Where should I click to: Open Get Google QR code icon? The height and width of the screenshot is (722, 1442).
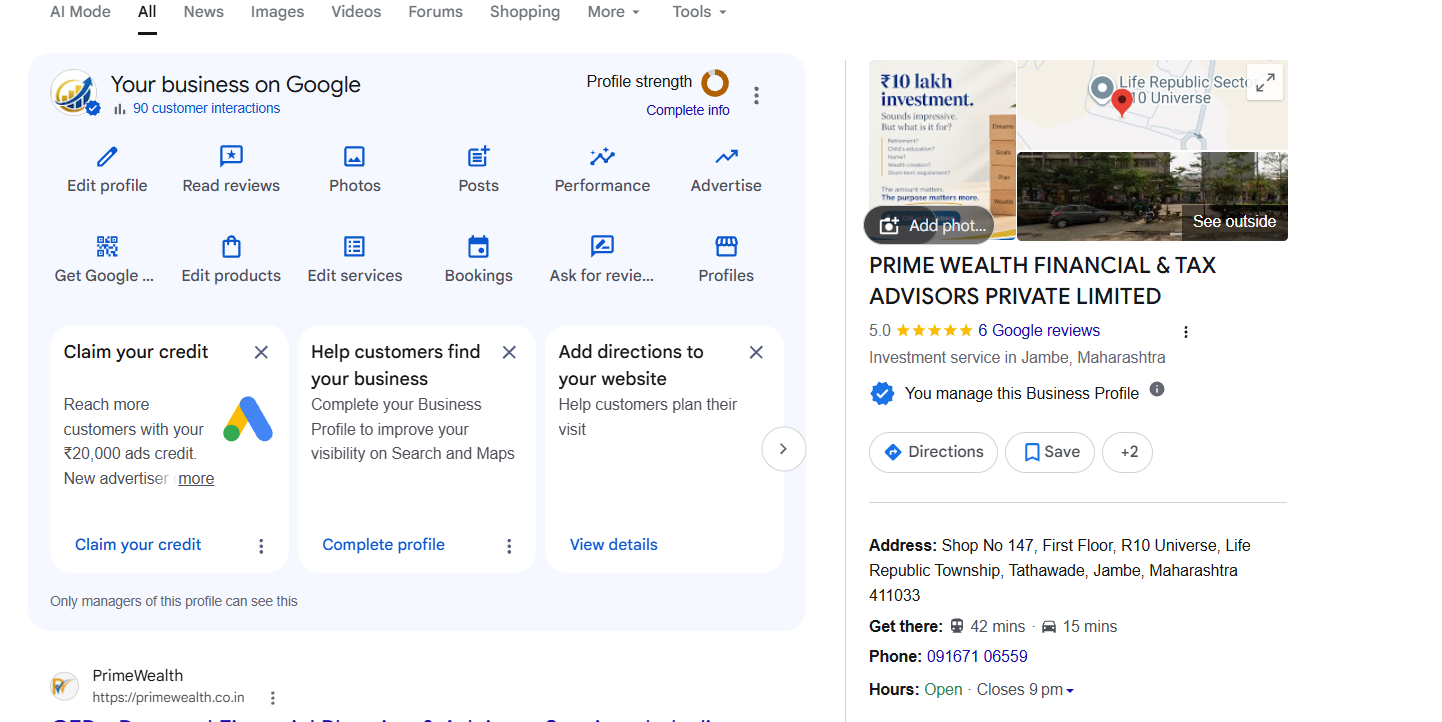[107, 247]
